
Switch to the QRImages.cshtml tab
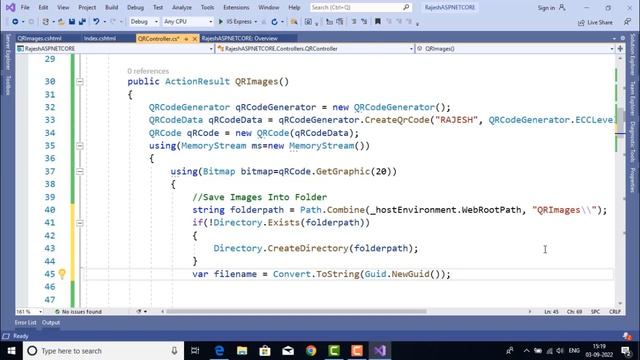(39, 38)
